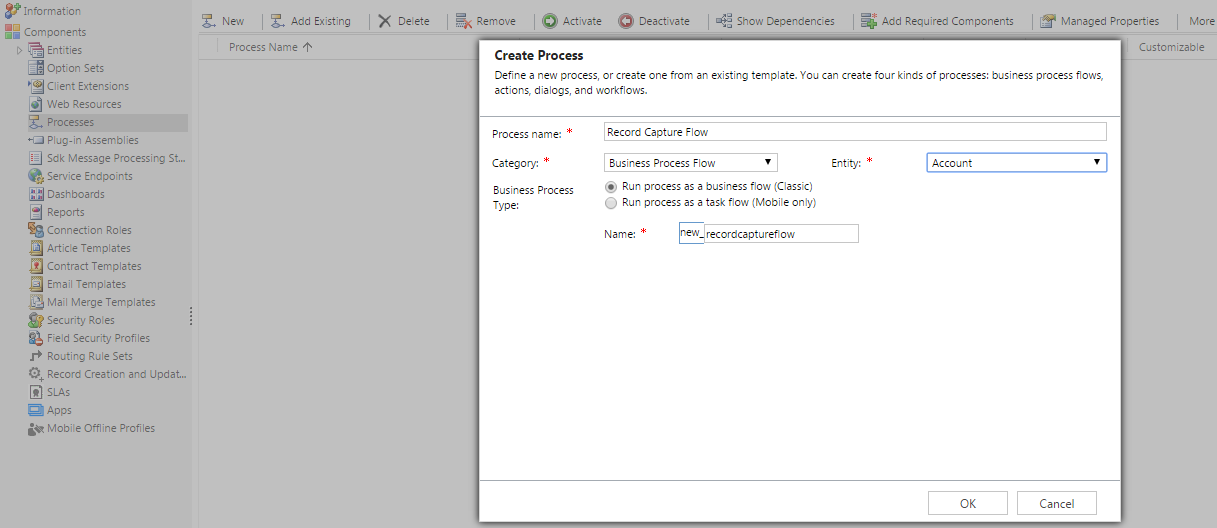
Task: Click the Client Extensions icon
Action: [36, 86]
